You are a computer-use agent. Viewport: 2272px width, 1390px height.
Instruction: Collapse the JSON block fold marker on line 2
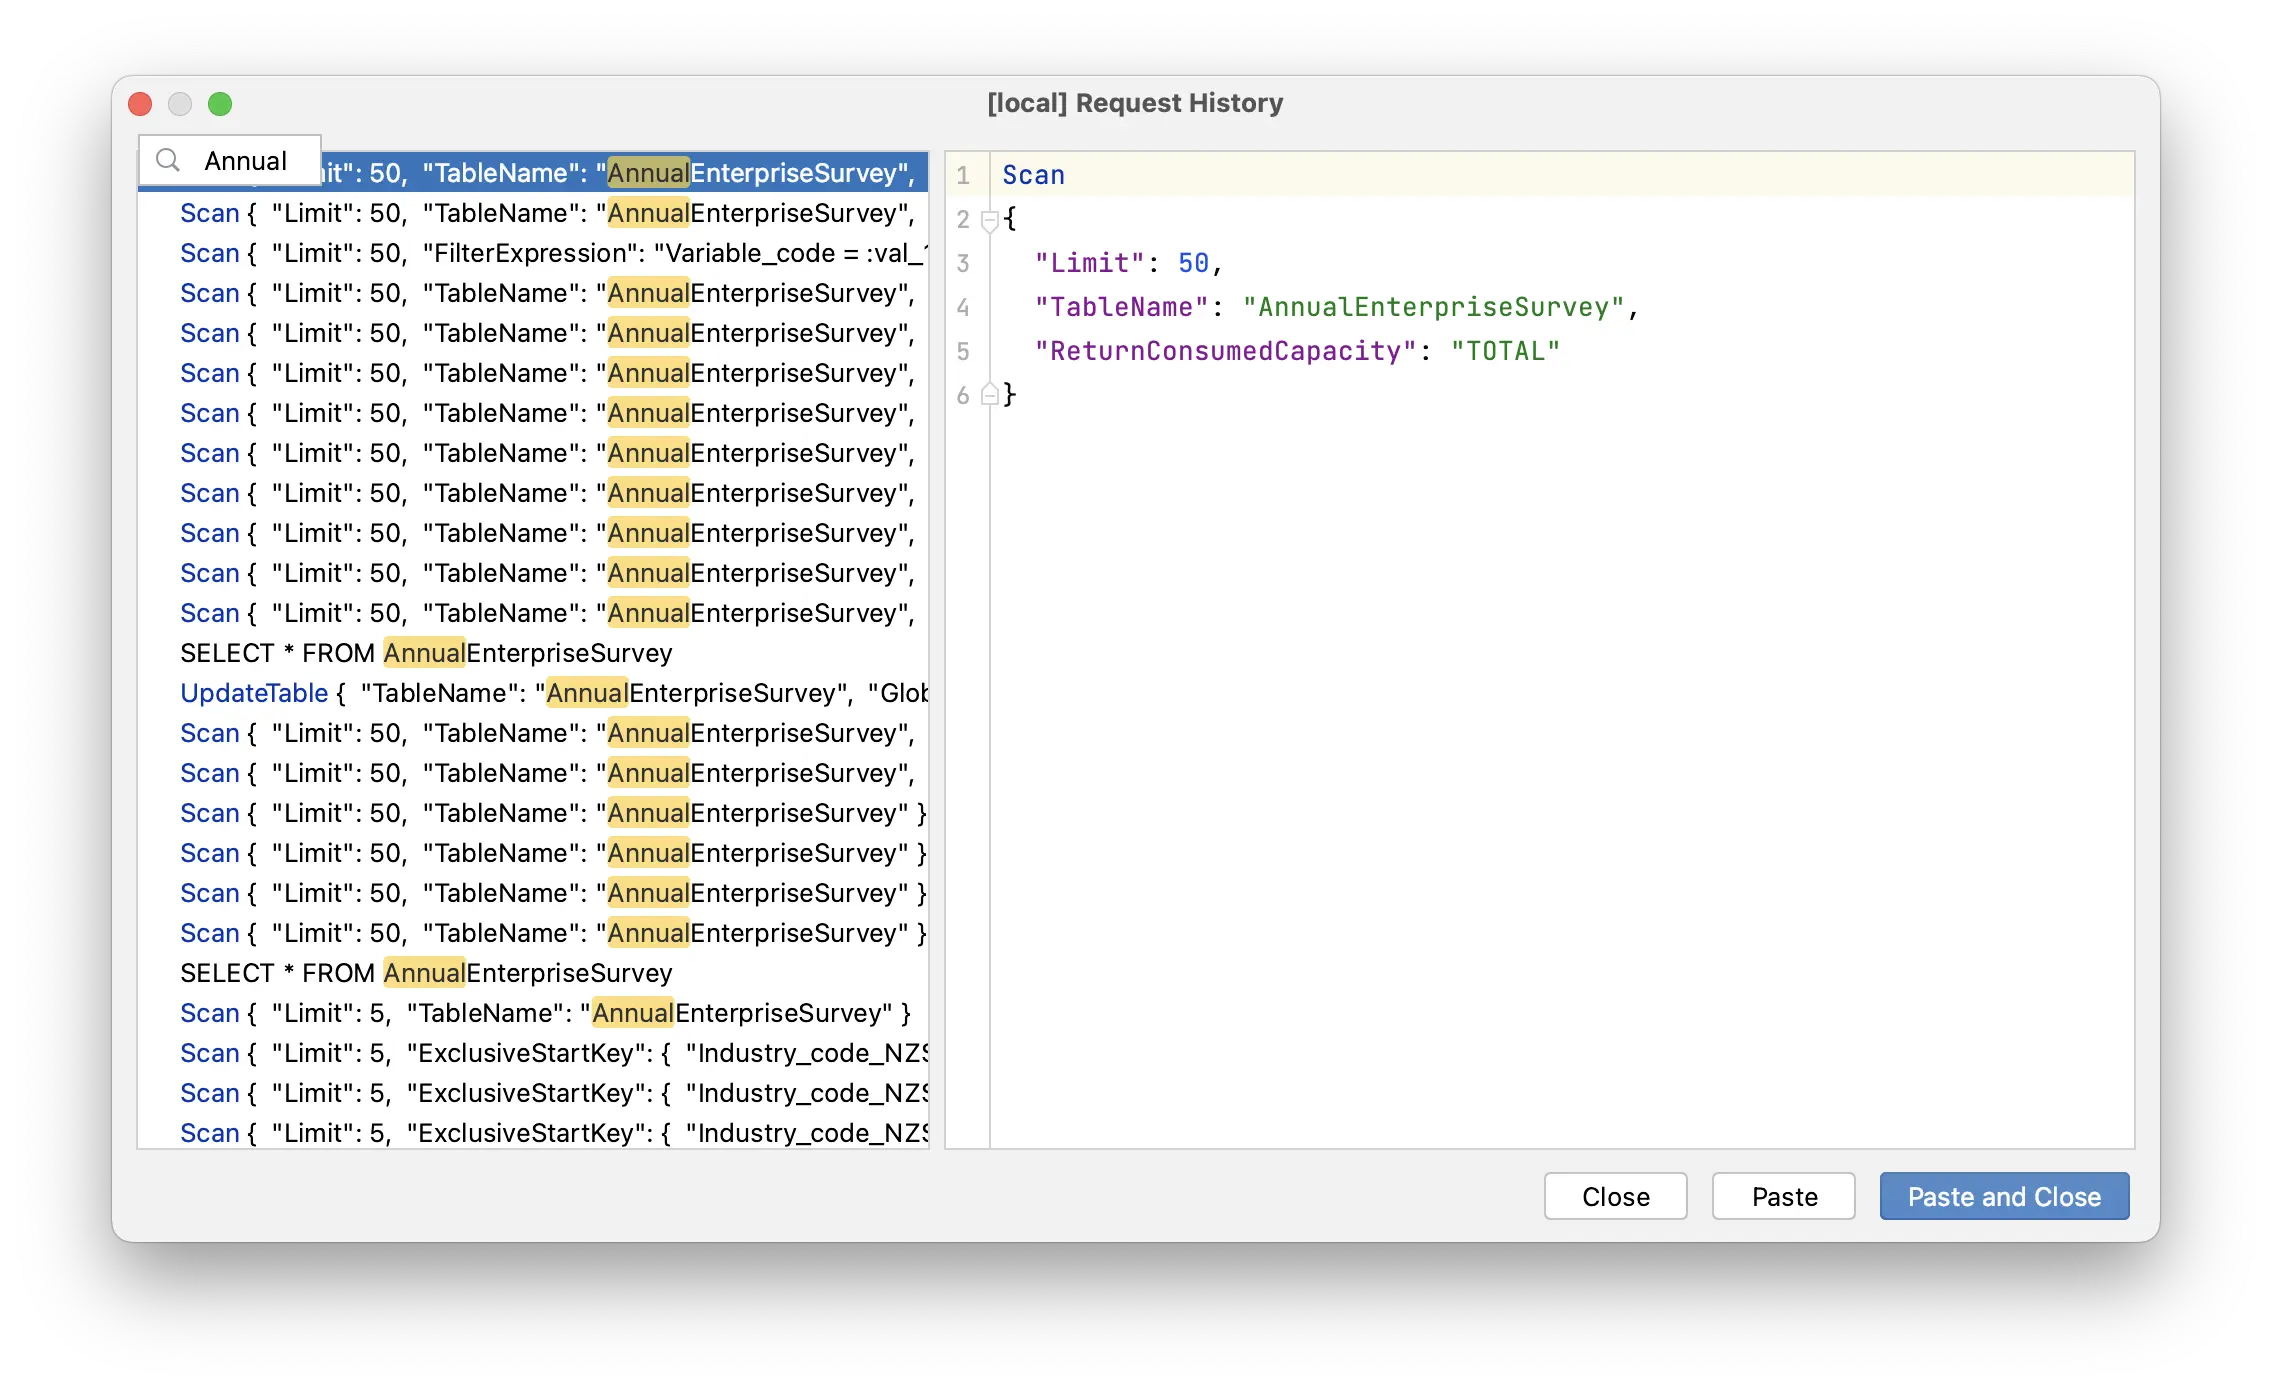point(990,220)
